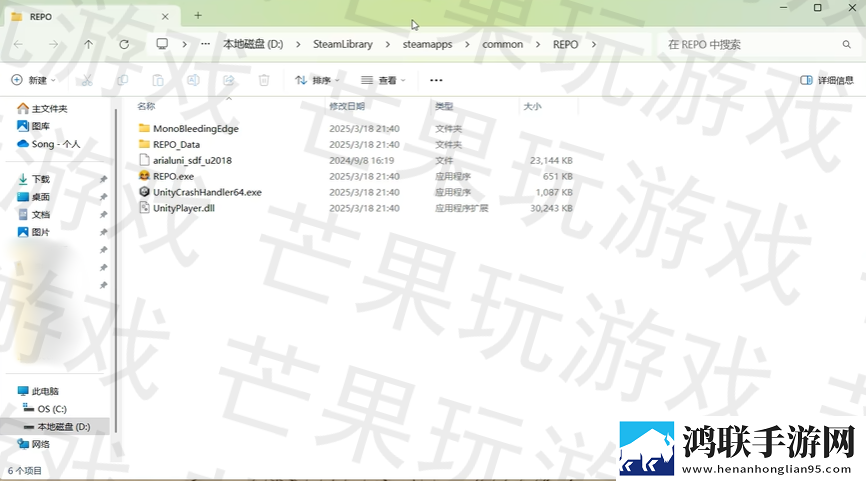Unpin 文档 using its pin icon
Viewport: 866px width, 481px height.
103,214
